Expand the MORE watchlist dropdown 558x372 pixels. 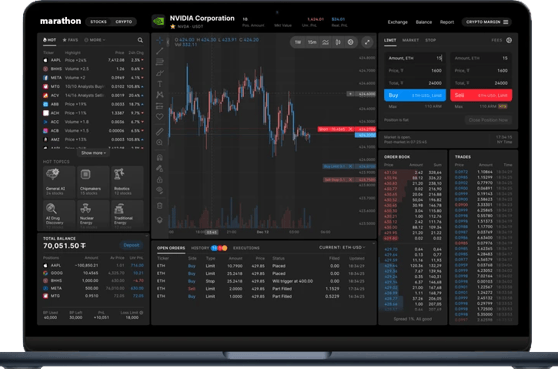coord(95,40)
